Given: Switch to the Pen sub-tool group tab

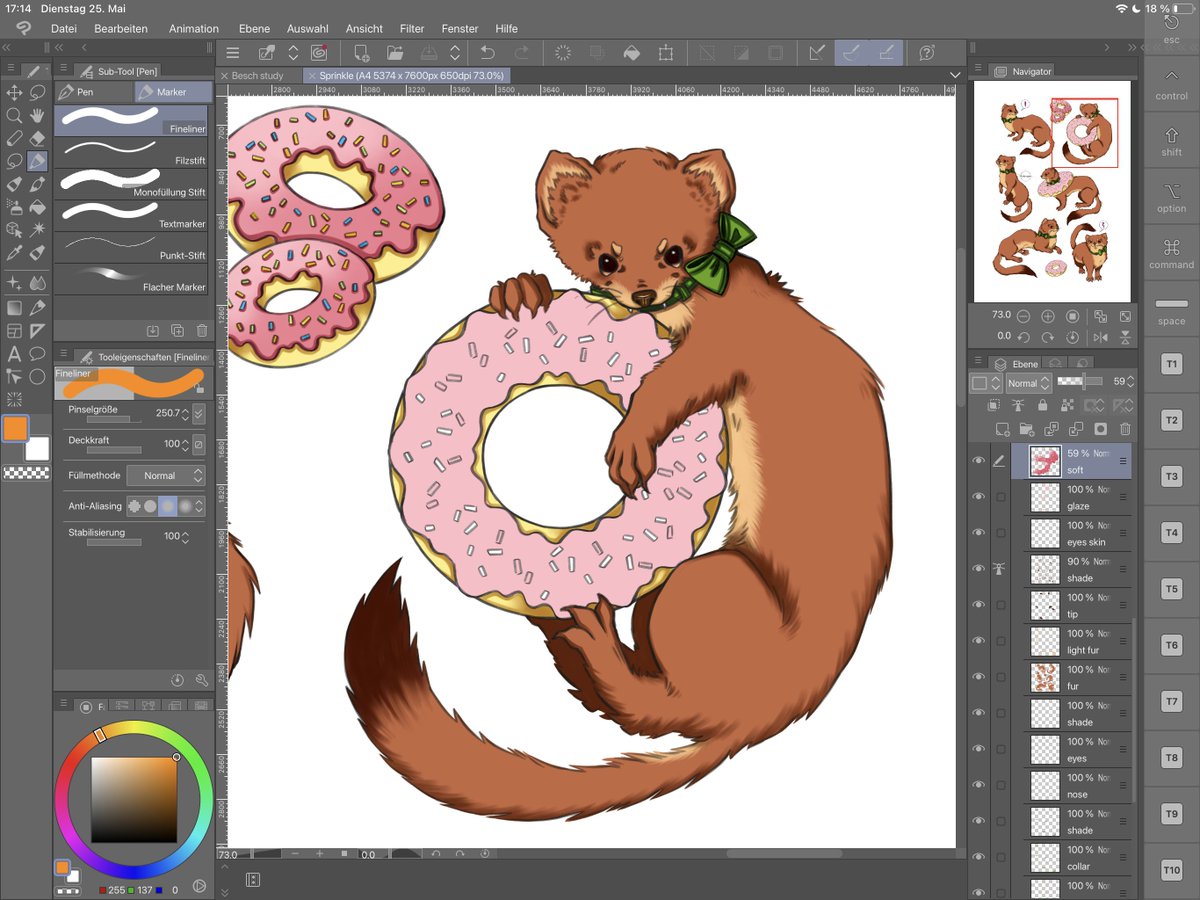Looking at the screenshot, I should coord(93,92).
